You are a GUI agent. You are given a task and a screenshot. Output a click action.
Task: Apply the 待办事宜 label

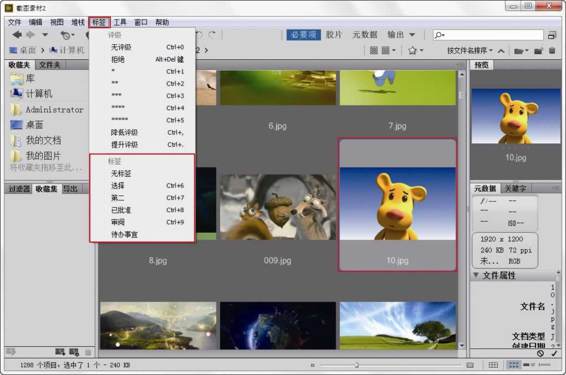[142, 234]
